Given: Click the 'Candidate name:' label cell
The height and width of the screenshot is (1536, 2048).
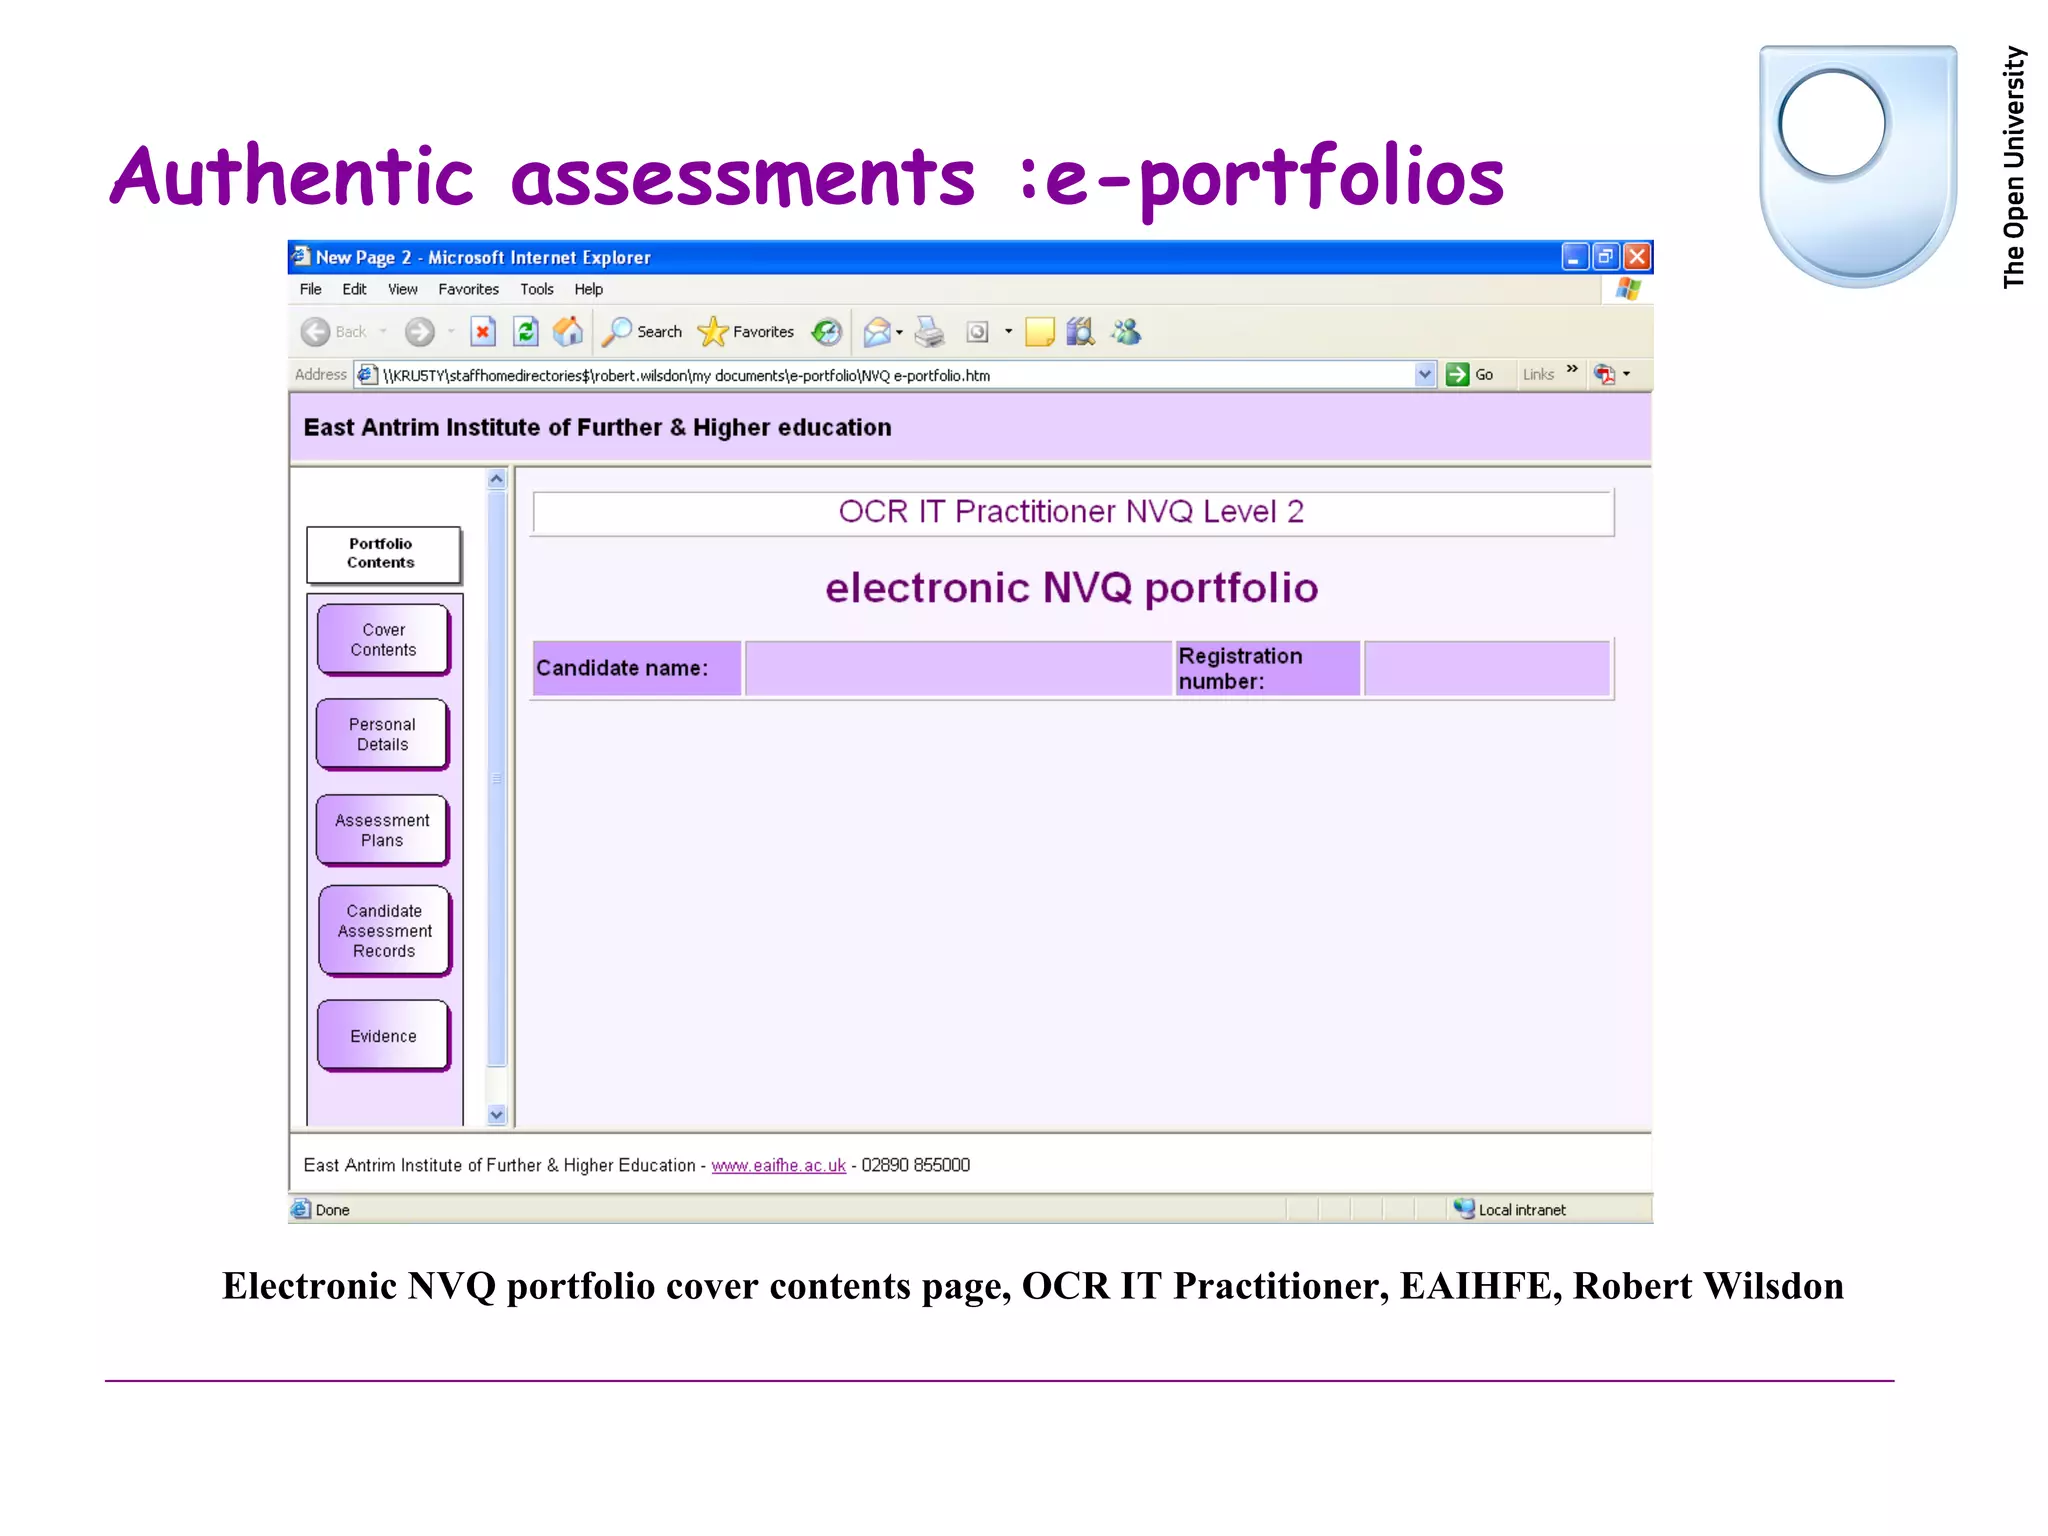Looking at the screenshot, I should [637, 668].
